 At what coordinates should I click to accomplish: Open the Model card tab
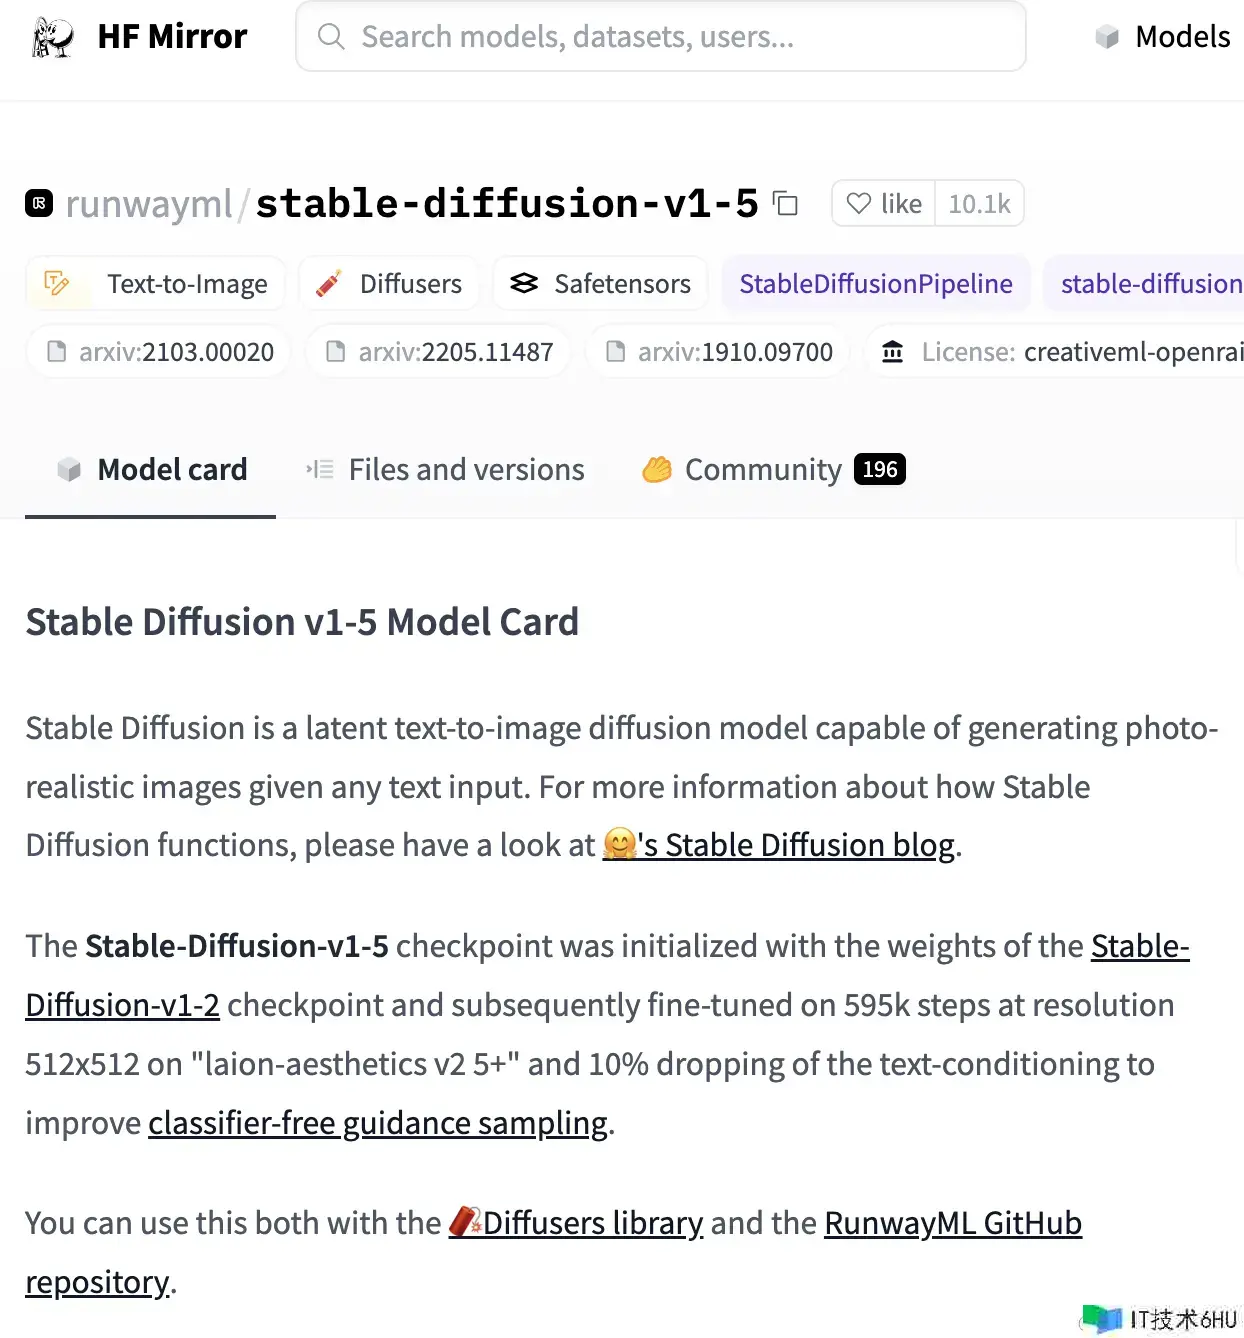[x=152, y=470]
